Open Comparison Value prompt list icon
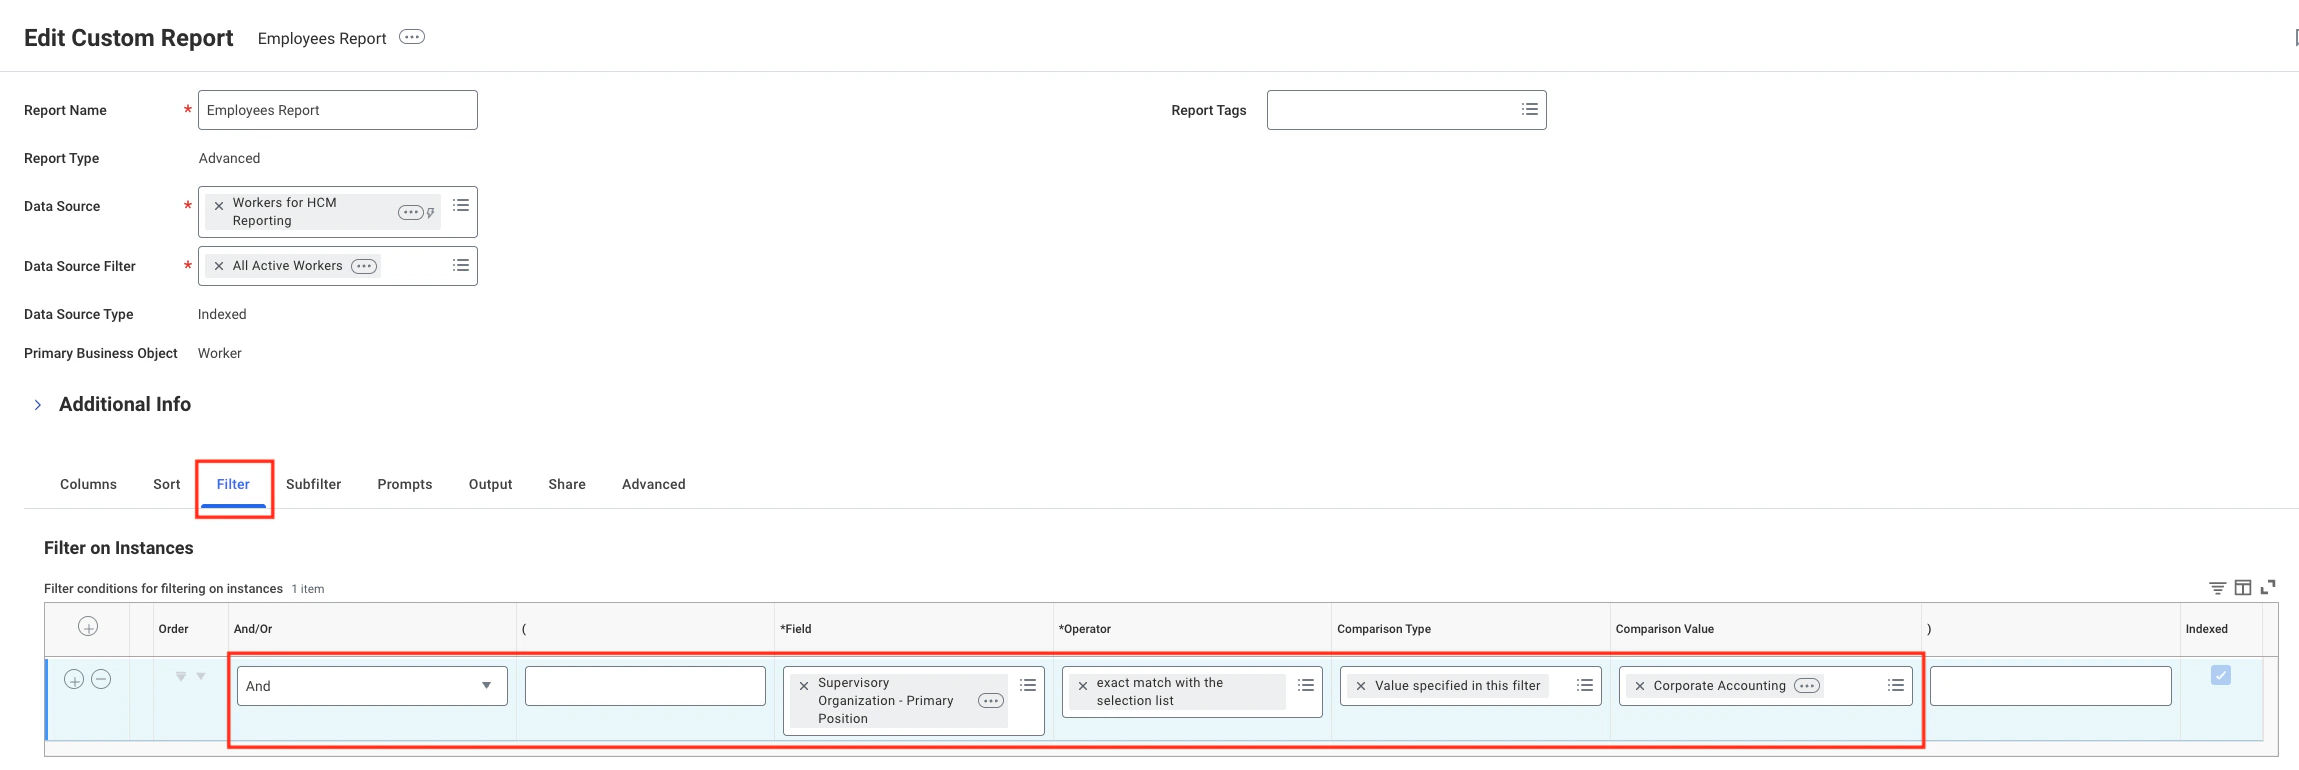Viewport: 2299px width, 770px height. click(1896, 685)
